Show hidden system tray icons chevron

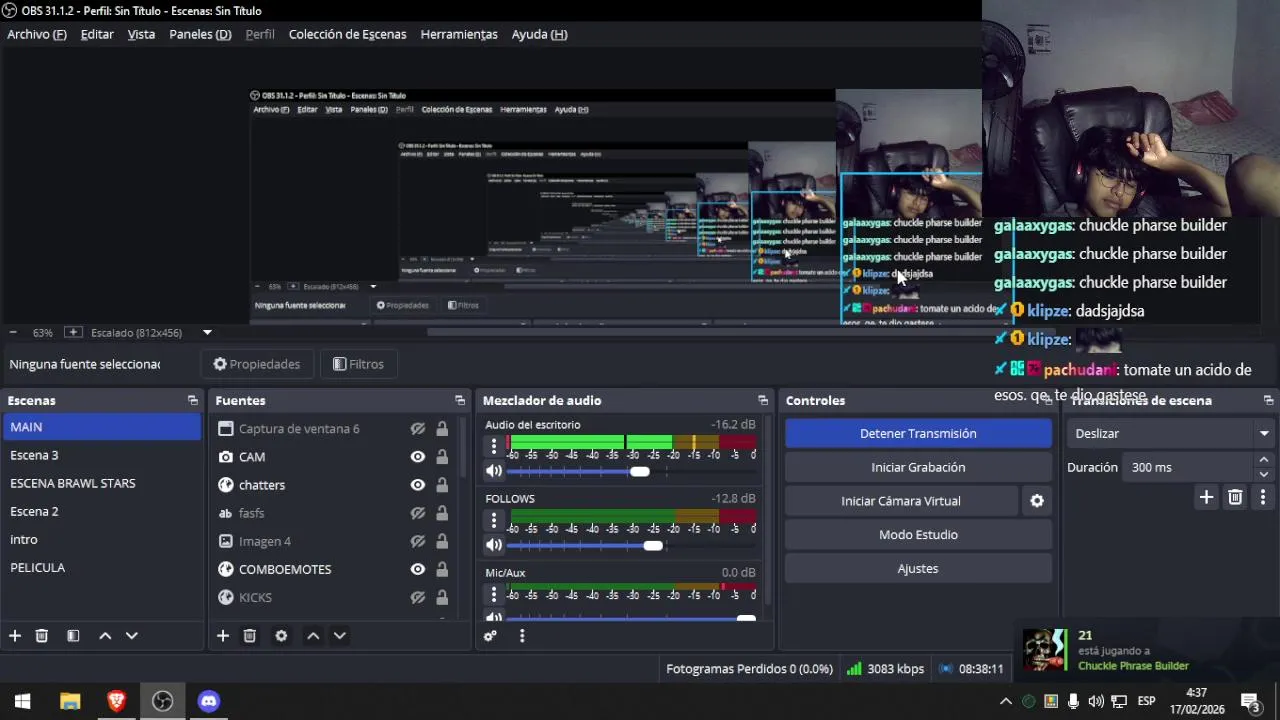tap(1006, 701)
